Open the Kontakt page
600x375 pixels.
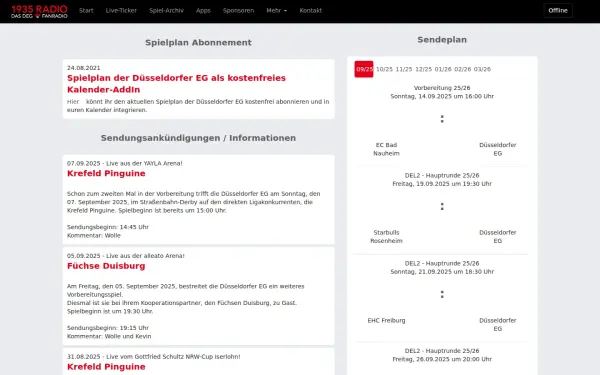[311, 11]
